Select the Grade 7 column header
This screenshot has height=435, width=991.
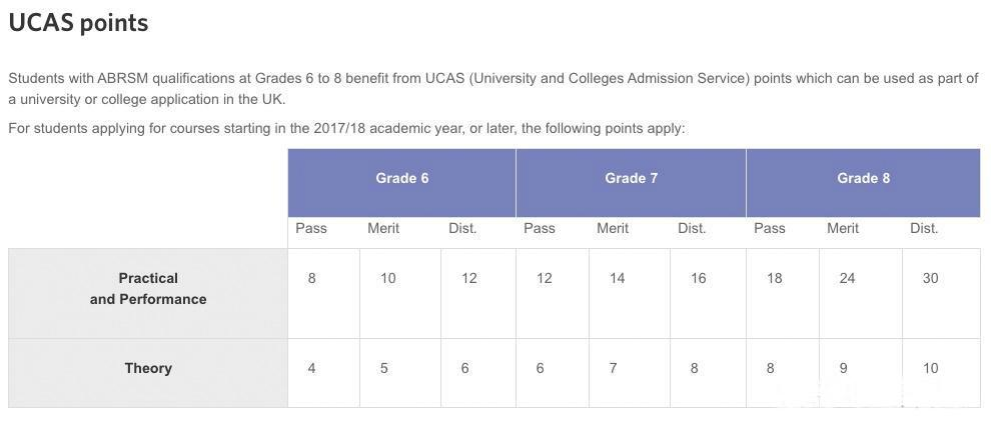pos(631,178)
